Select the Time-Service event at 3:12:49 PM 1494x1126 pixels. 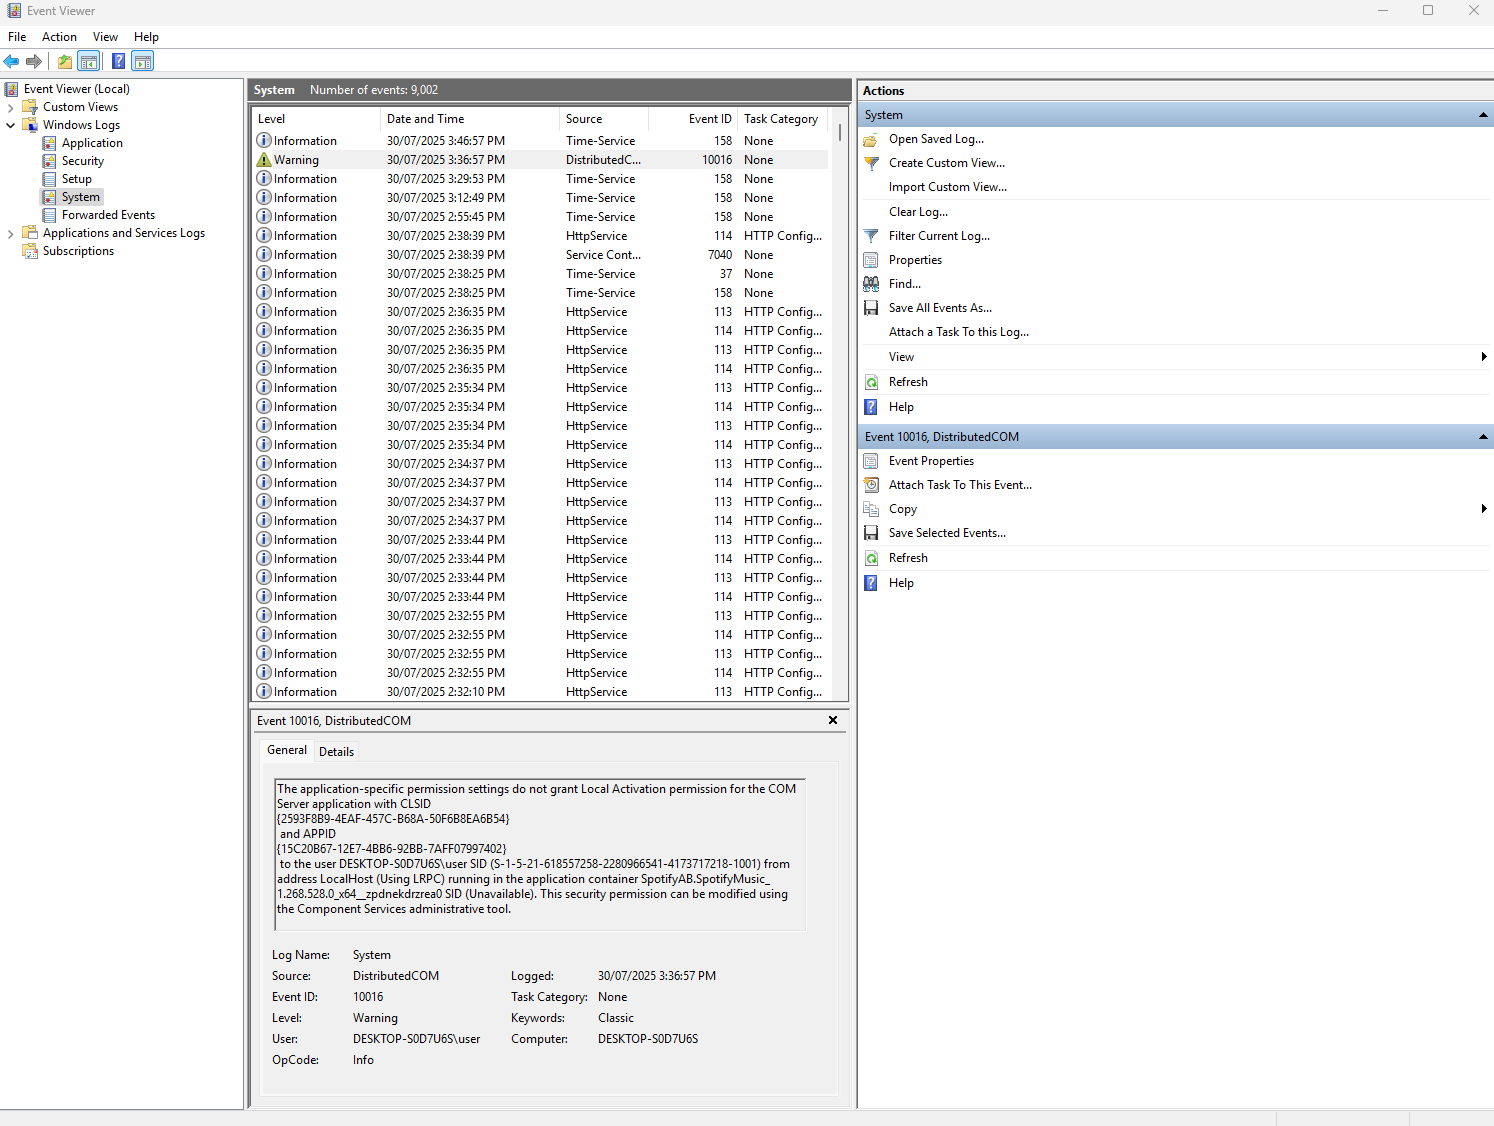(540, 198)
